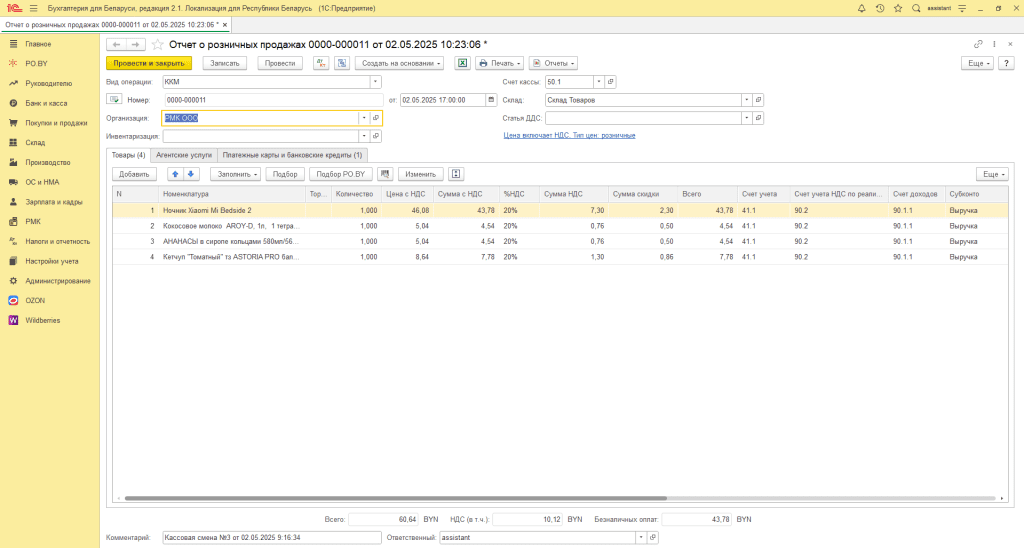Open the notifications bell
Viewport: 1024px width, 548px height.
[x=861, y=8]
